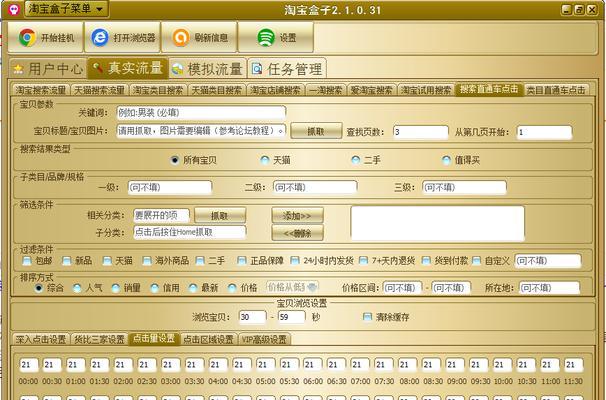The height and width of the screenshot is (400, 606).
Task: Click the click-count field for 00:00
Action: click(29, 365)
